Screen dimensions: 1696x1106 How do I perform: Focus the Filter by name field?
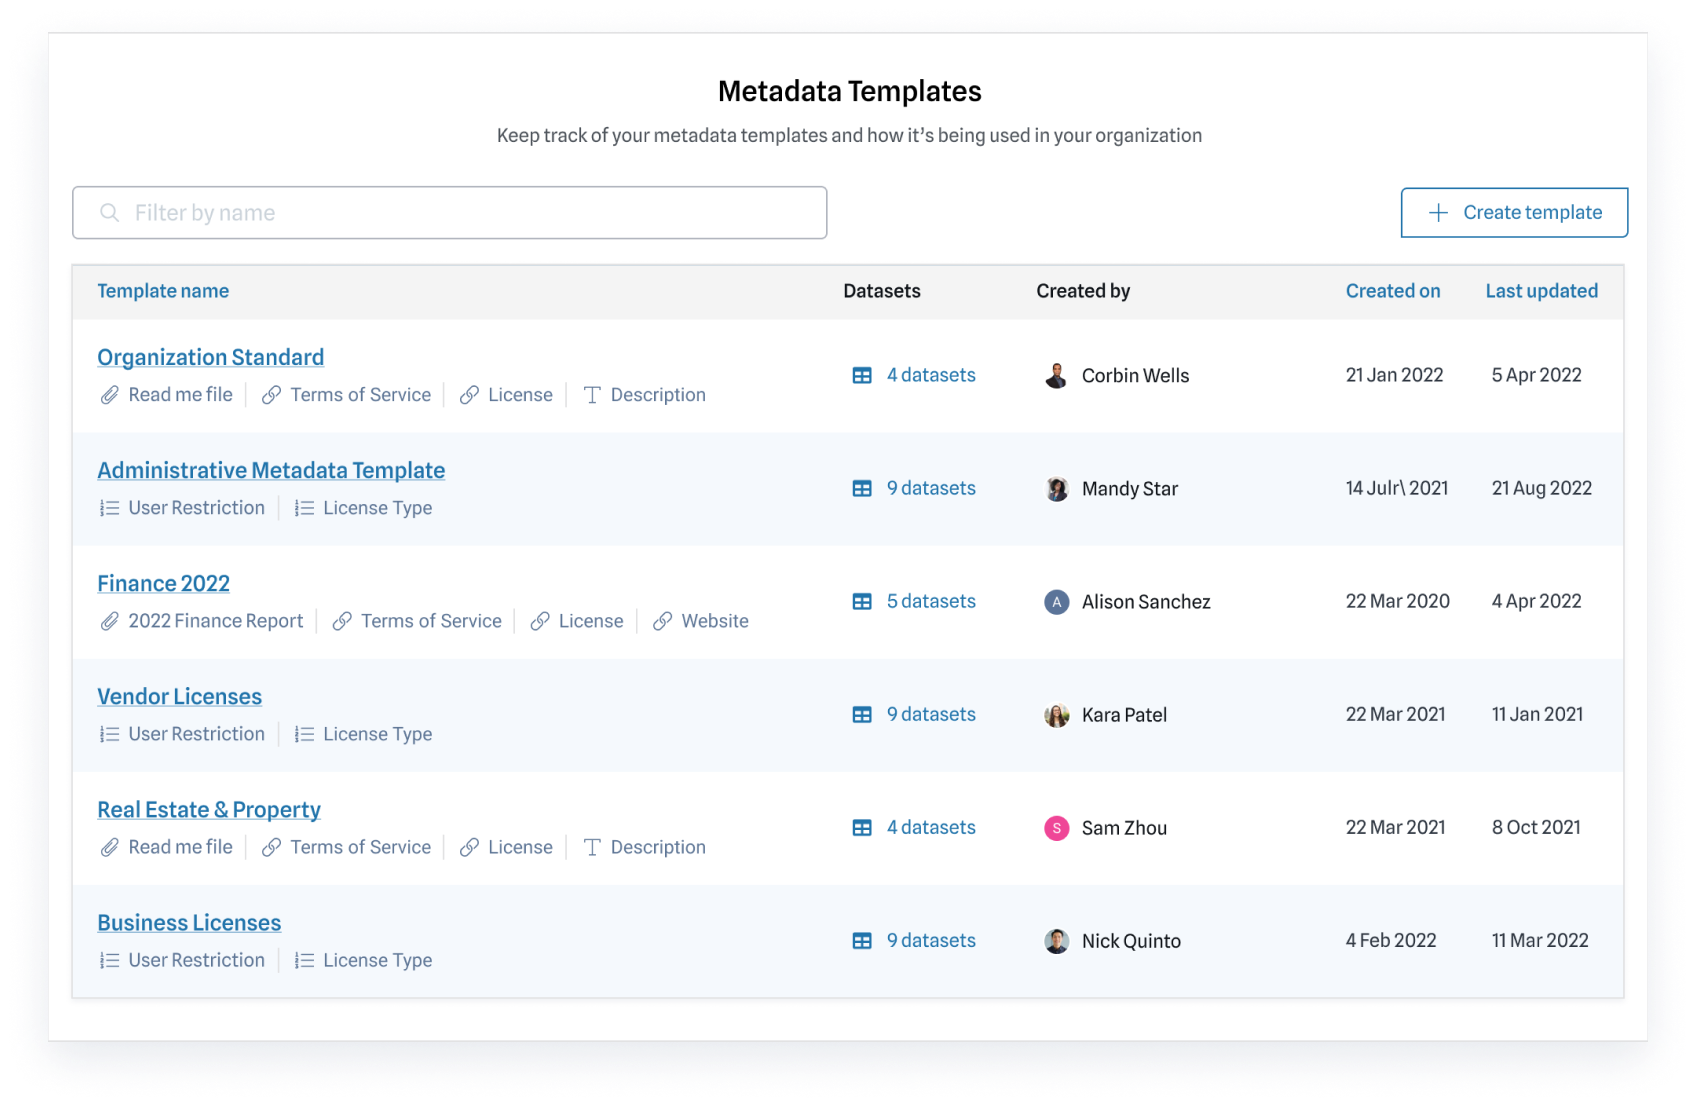tap(450, 213)
